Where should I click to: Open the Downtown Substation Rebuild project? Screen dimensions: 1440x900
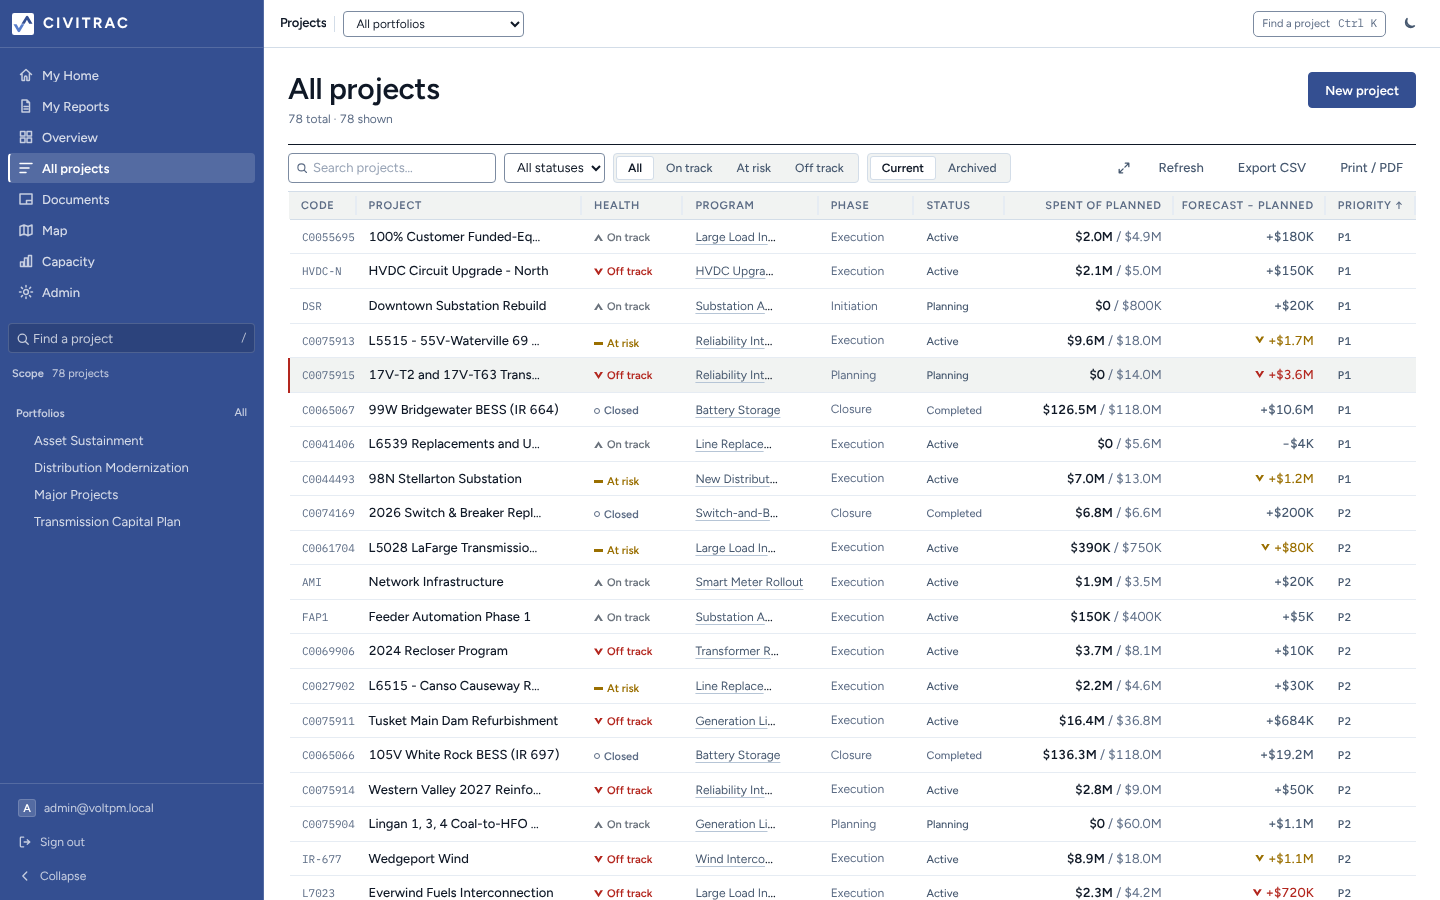pos(457,306)
